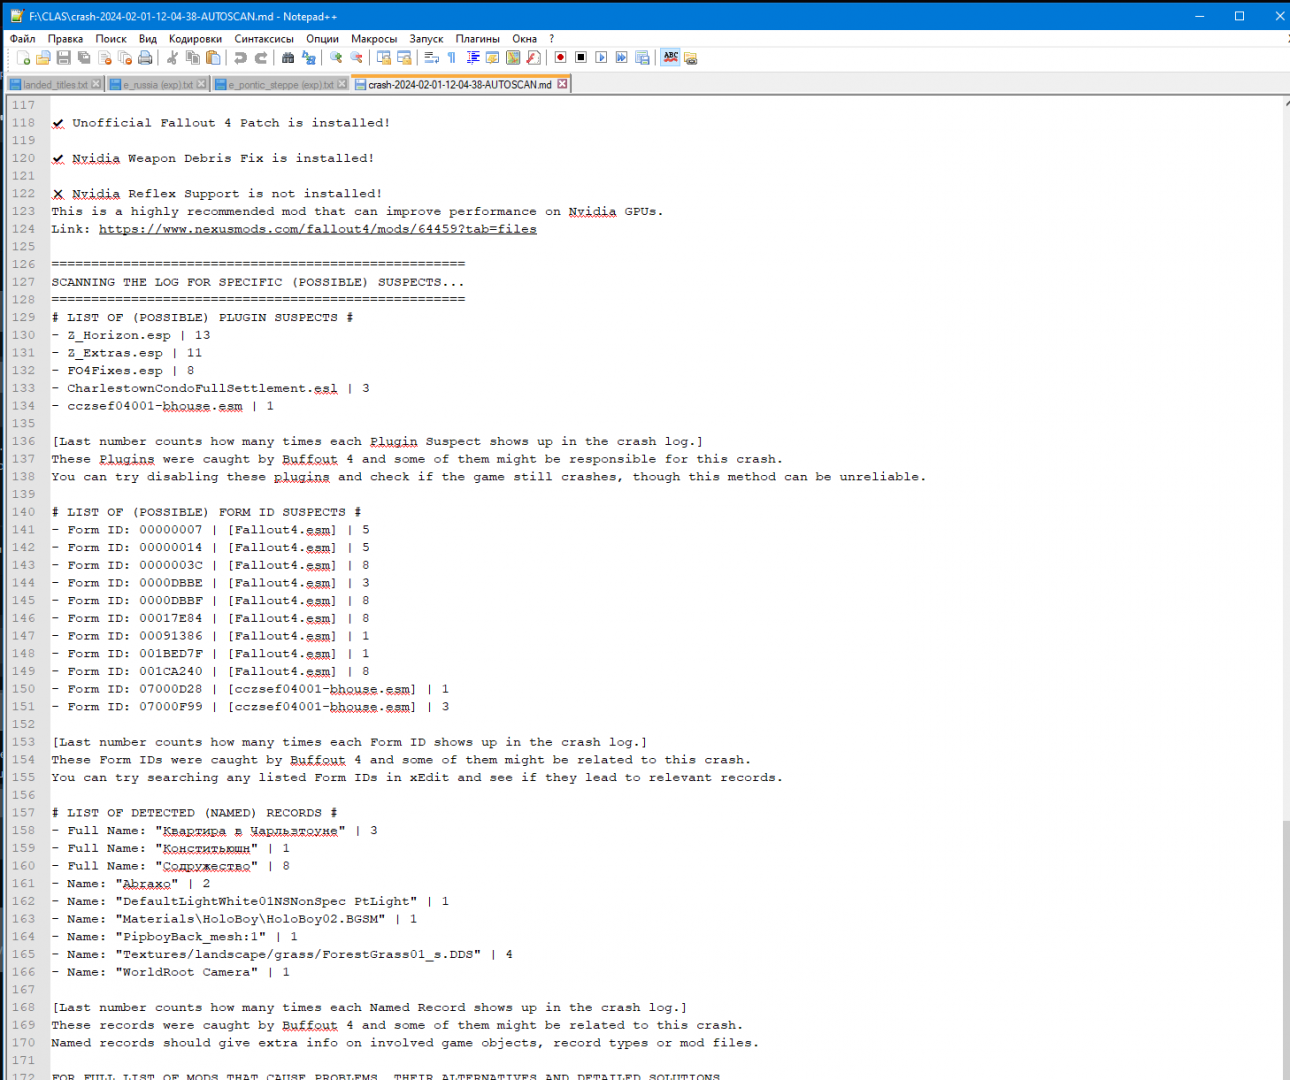Viewport: 1290px width, 1080px height.
Task: Switch to e_pontic_steppe (exp).txt tab
Action: pos(280,85)
